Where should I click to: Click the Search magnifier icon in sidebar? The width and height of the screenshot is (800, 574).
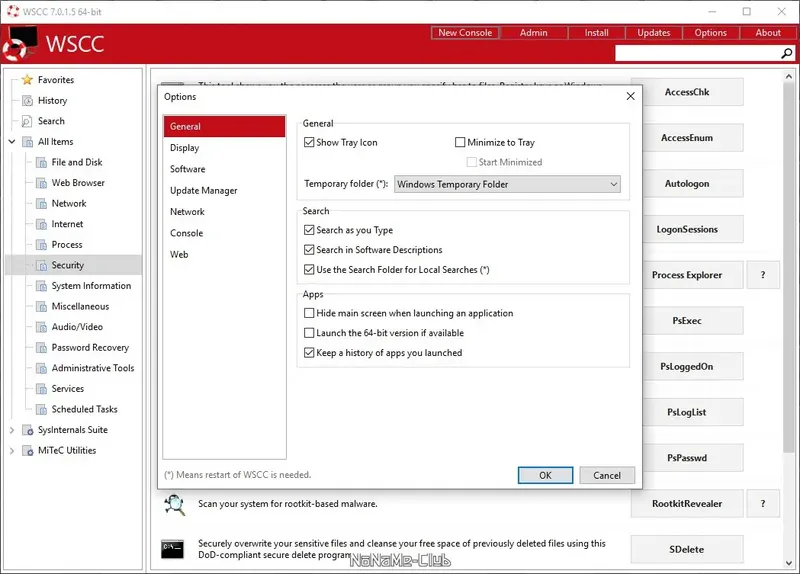point(28,121)
